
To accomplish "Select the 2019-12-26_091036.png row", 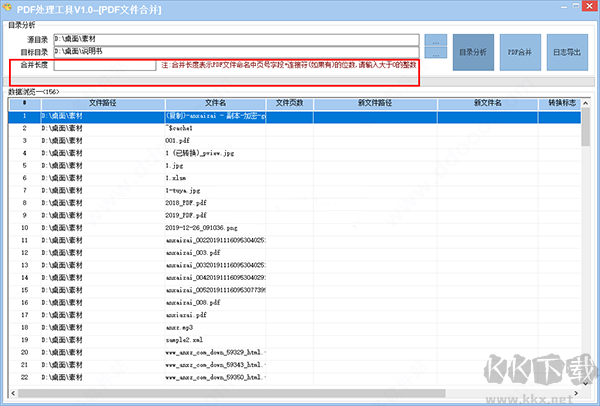I will (x=215, y=227).
